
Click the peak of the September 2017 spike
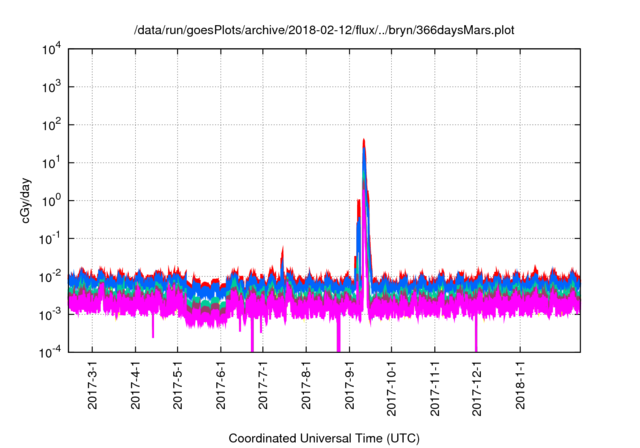[364, 141]
